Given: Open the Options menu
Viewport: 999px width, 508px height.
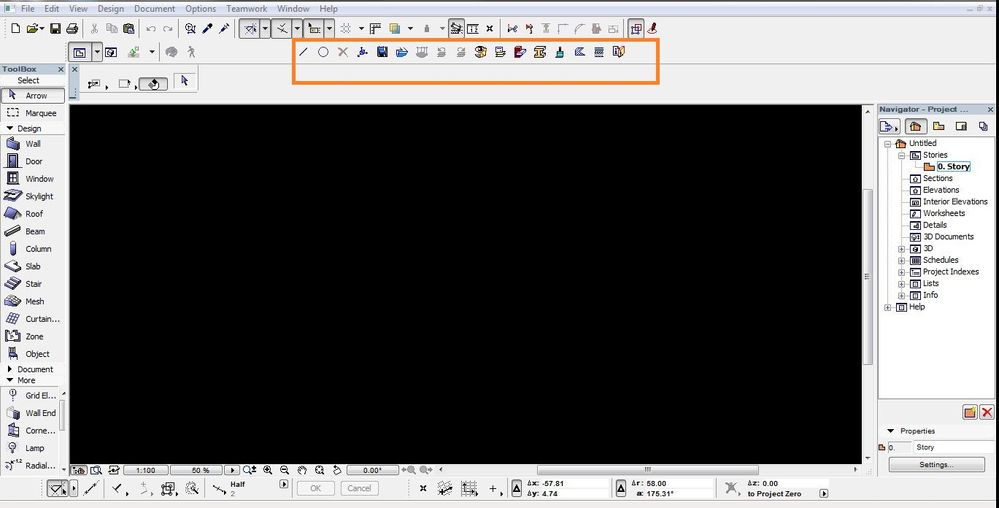Looking at the screenshot, I should (x=201, y=9).
